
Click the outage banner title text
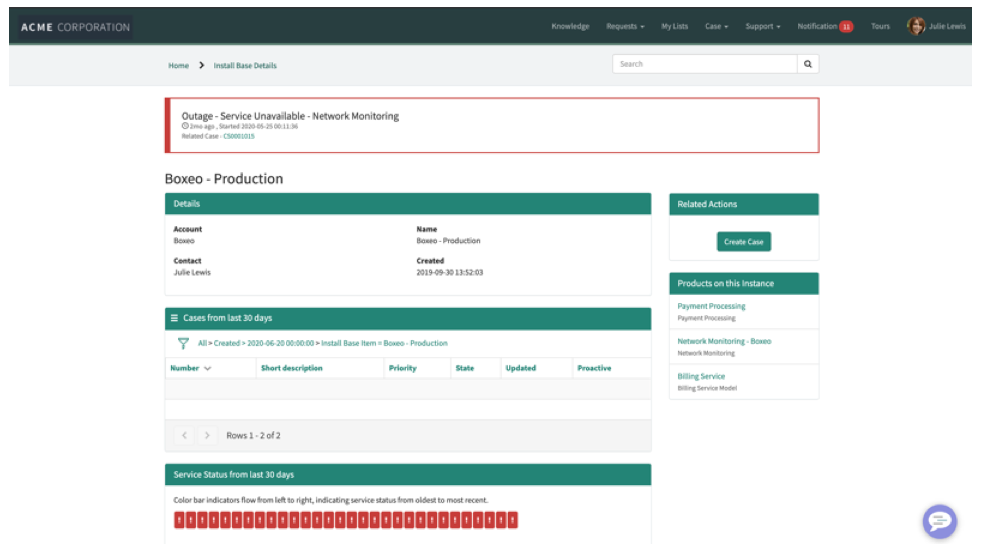(290, 116)
